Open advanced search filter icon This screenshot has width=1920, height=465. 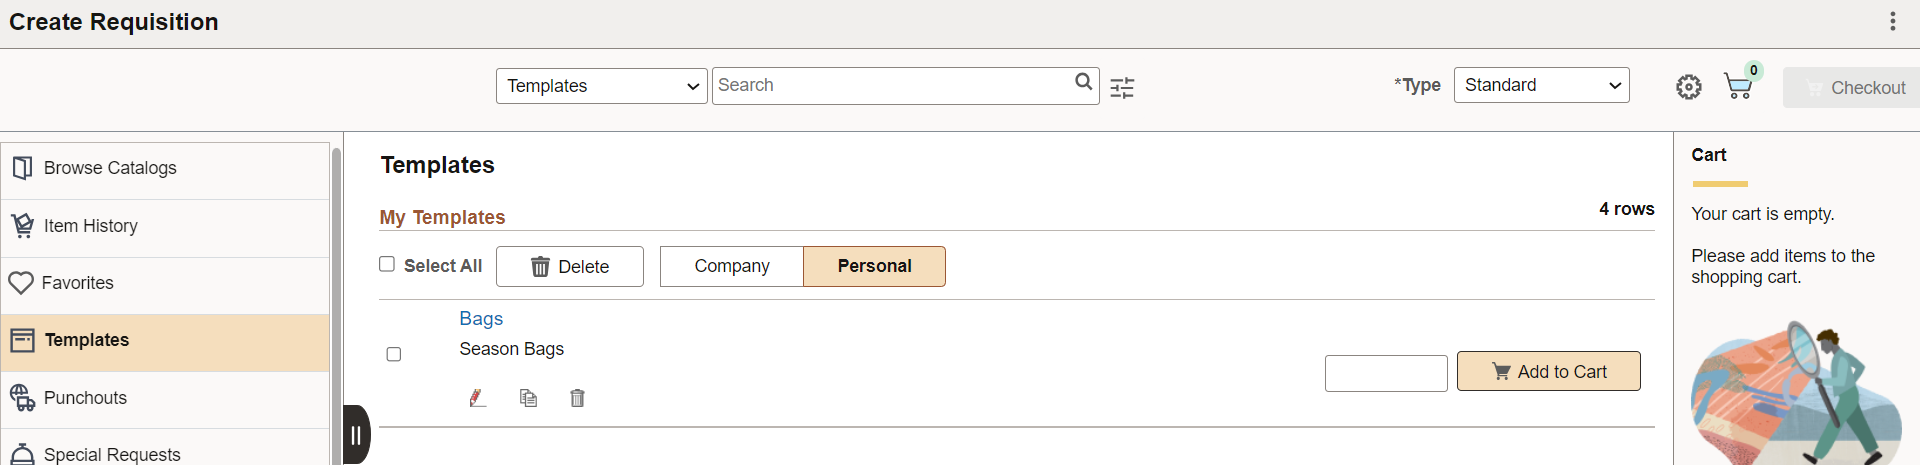[1122, 88]
